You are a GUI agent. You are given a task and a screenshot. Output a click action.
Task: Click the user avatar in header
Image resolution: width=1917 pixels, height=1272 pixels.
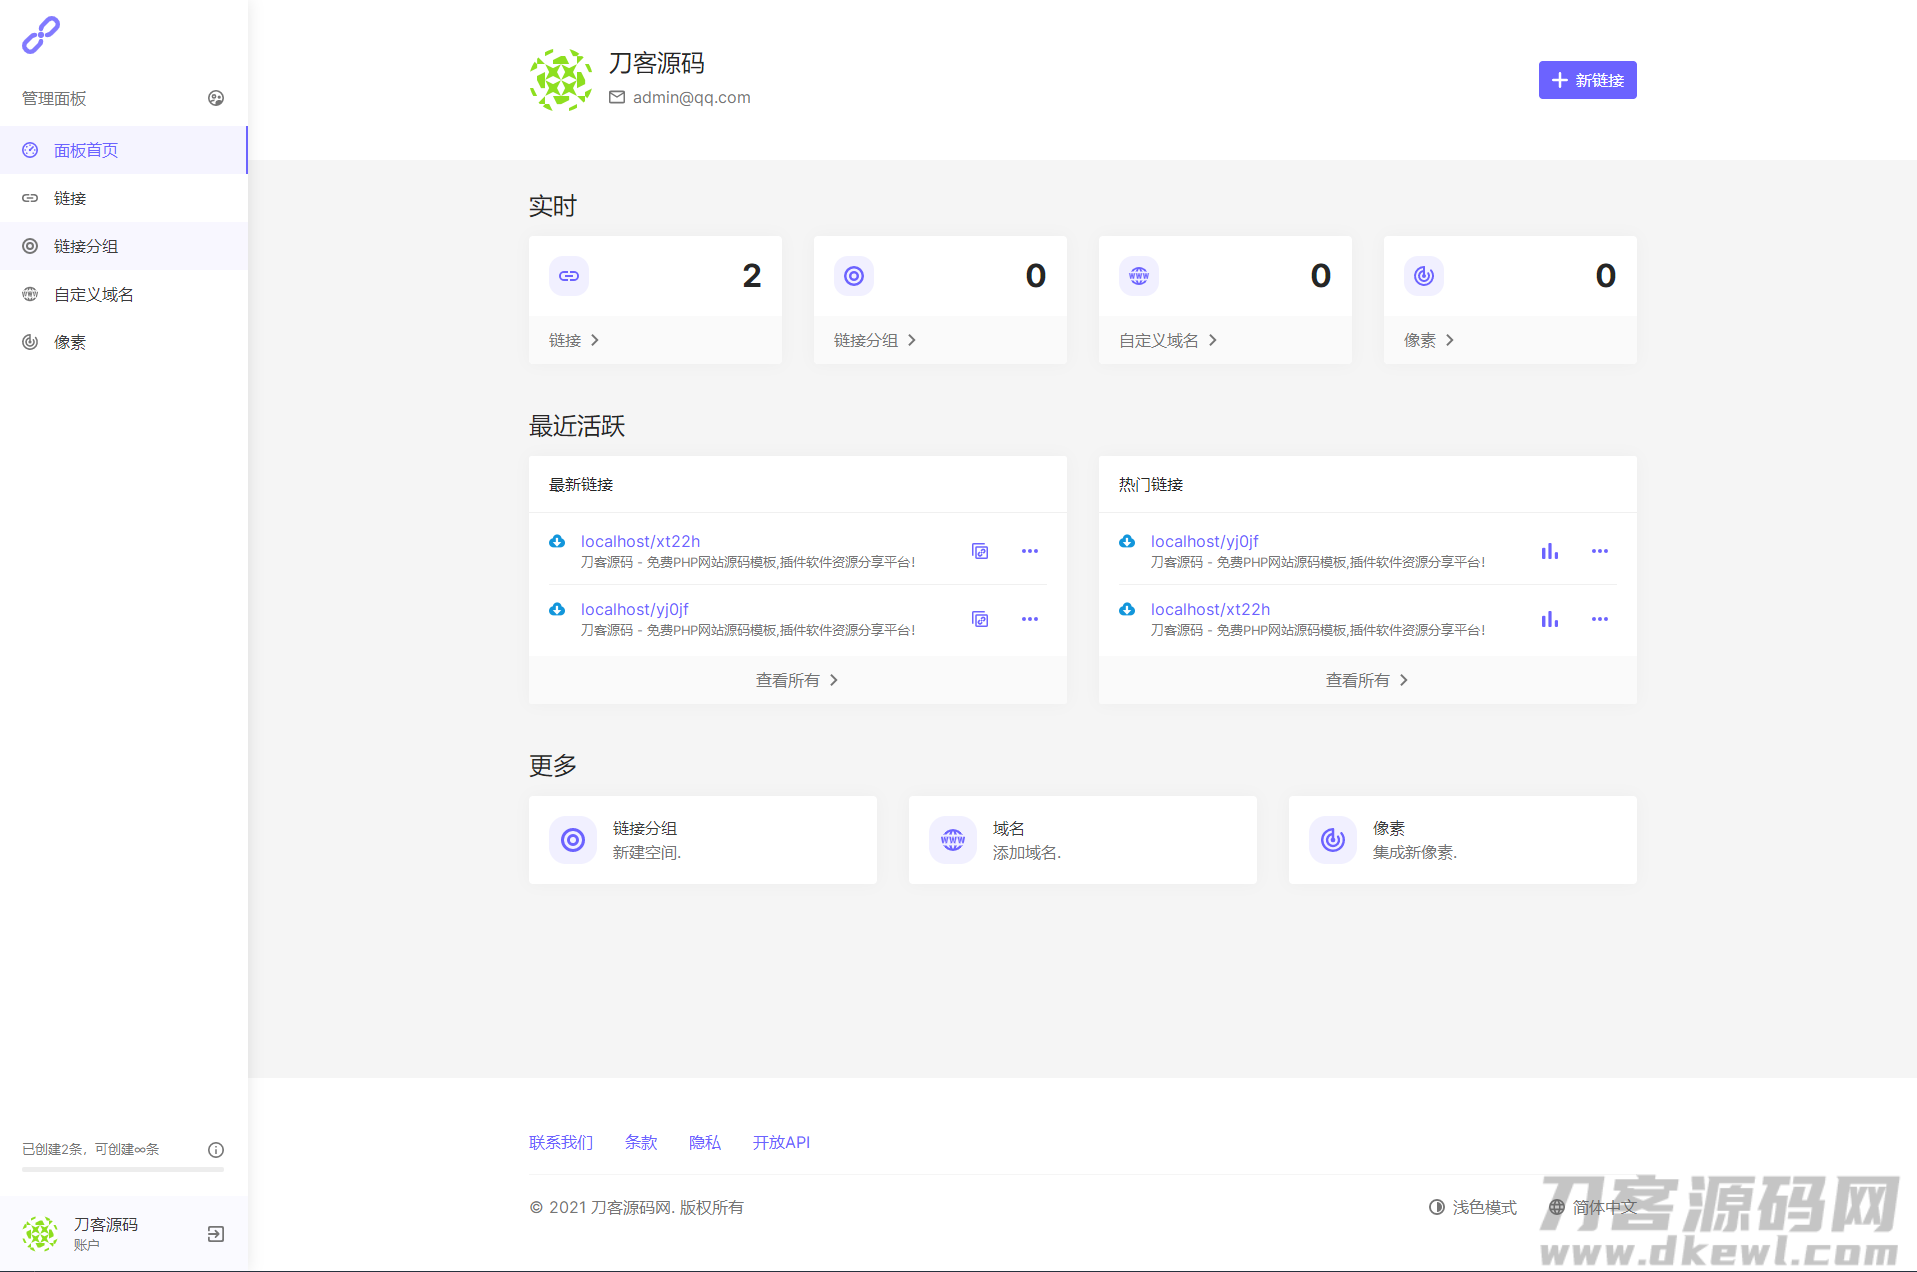click(x=560, y=80)
